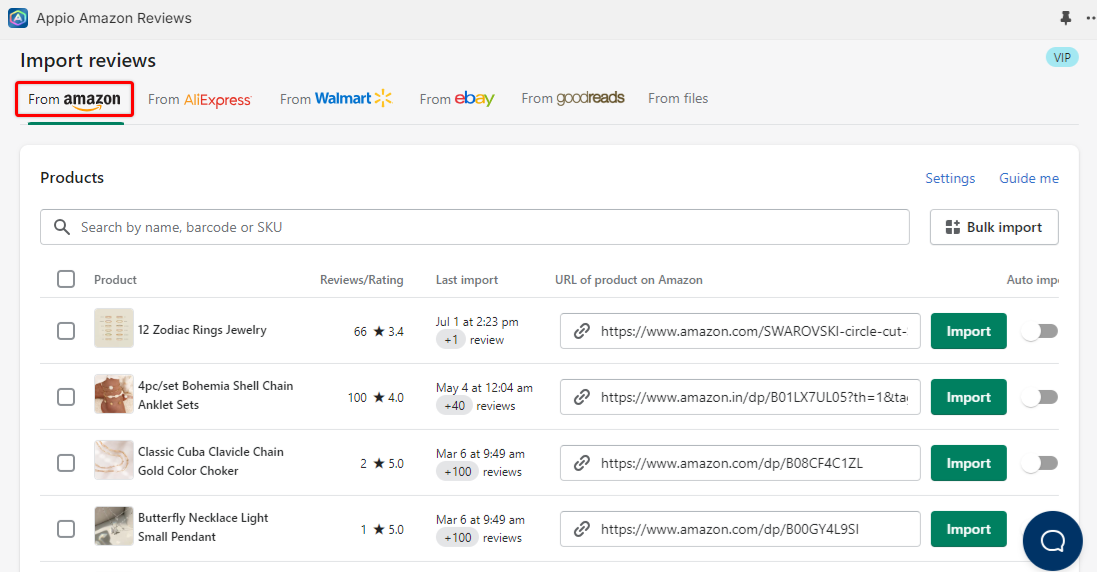Open the more options menu in the header

point(1090,18)
